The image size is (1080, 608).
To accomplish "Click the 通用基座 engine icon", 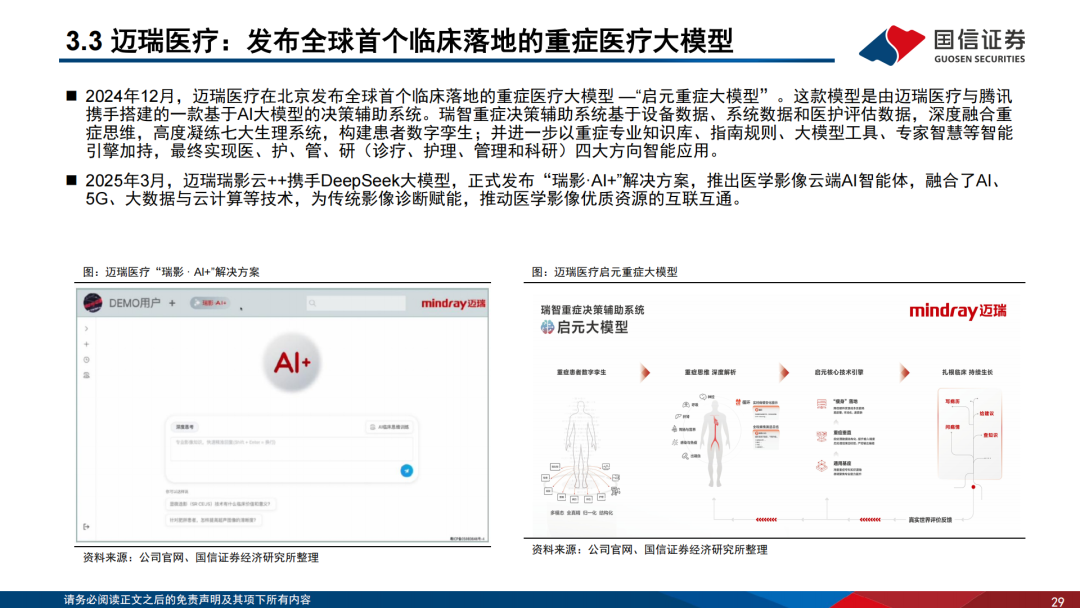I will click(x=821, y=466).
